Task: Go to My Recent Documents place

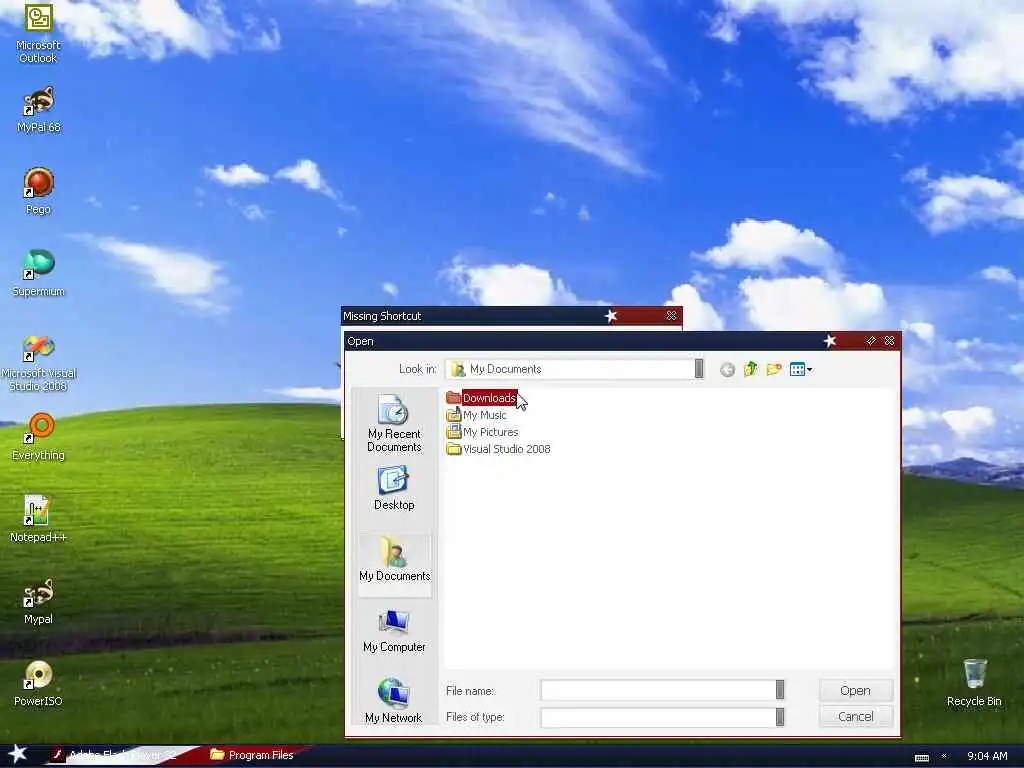Action: pos(394,423)
